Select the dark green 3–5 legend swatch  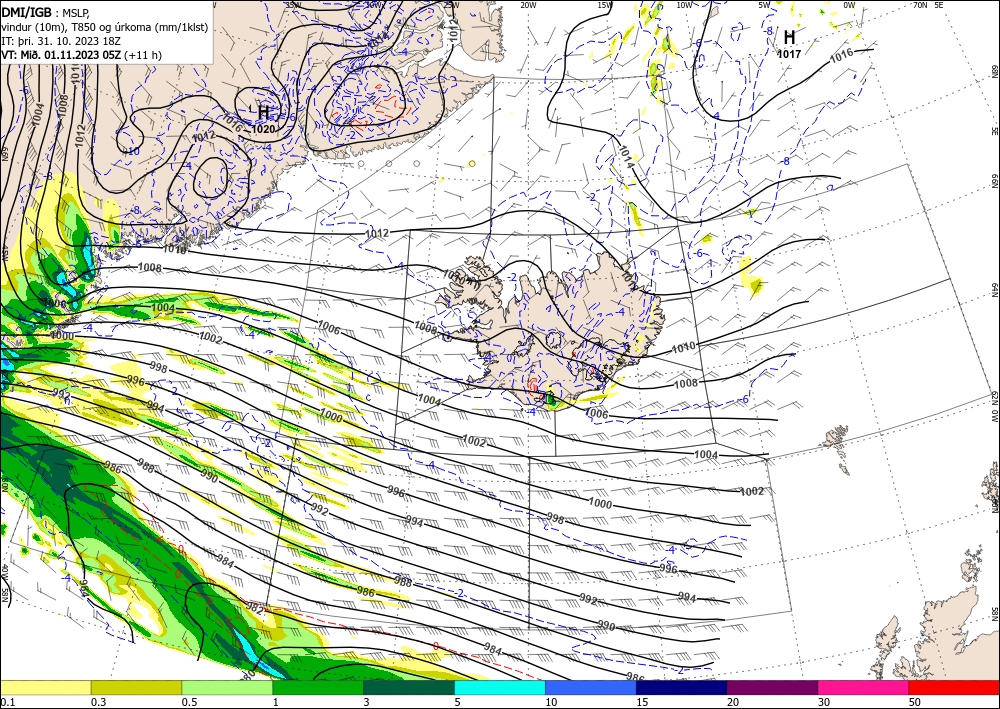409,687
